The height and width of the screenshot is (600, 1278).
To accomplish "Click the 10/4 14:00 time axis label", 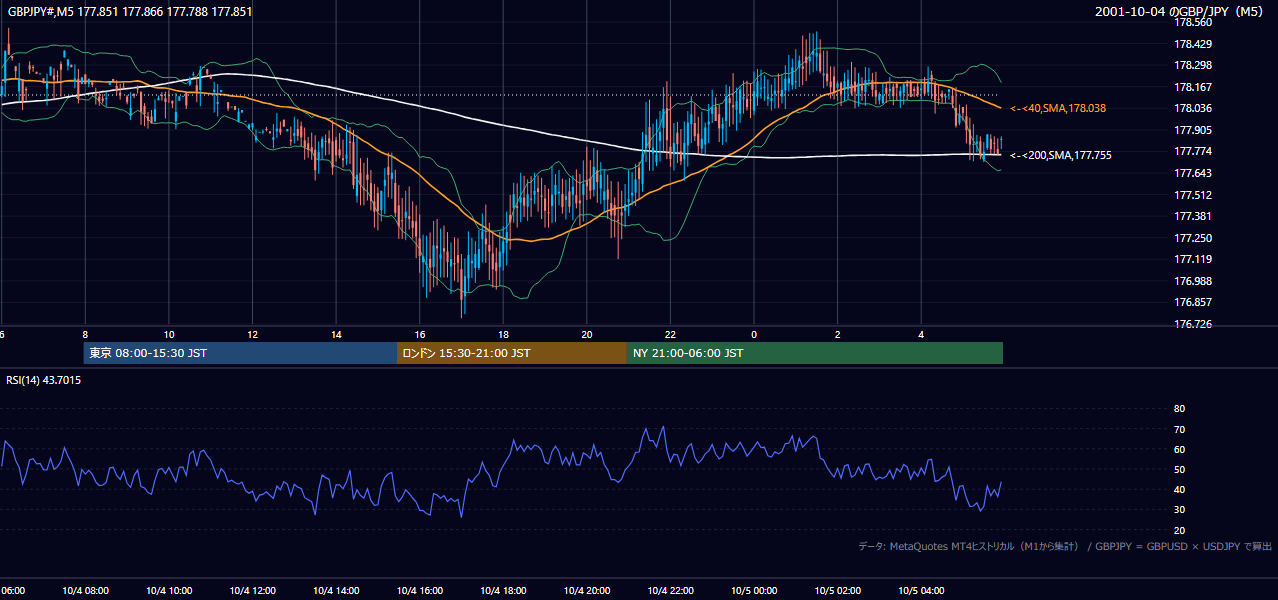I will coord(336,591).
